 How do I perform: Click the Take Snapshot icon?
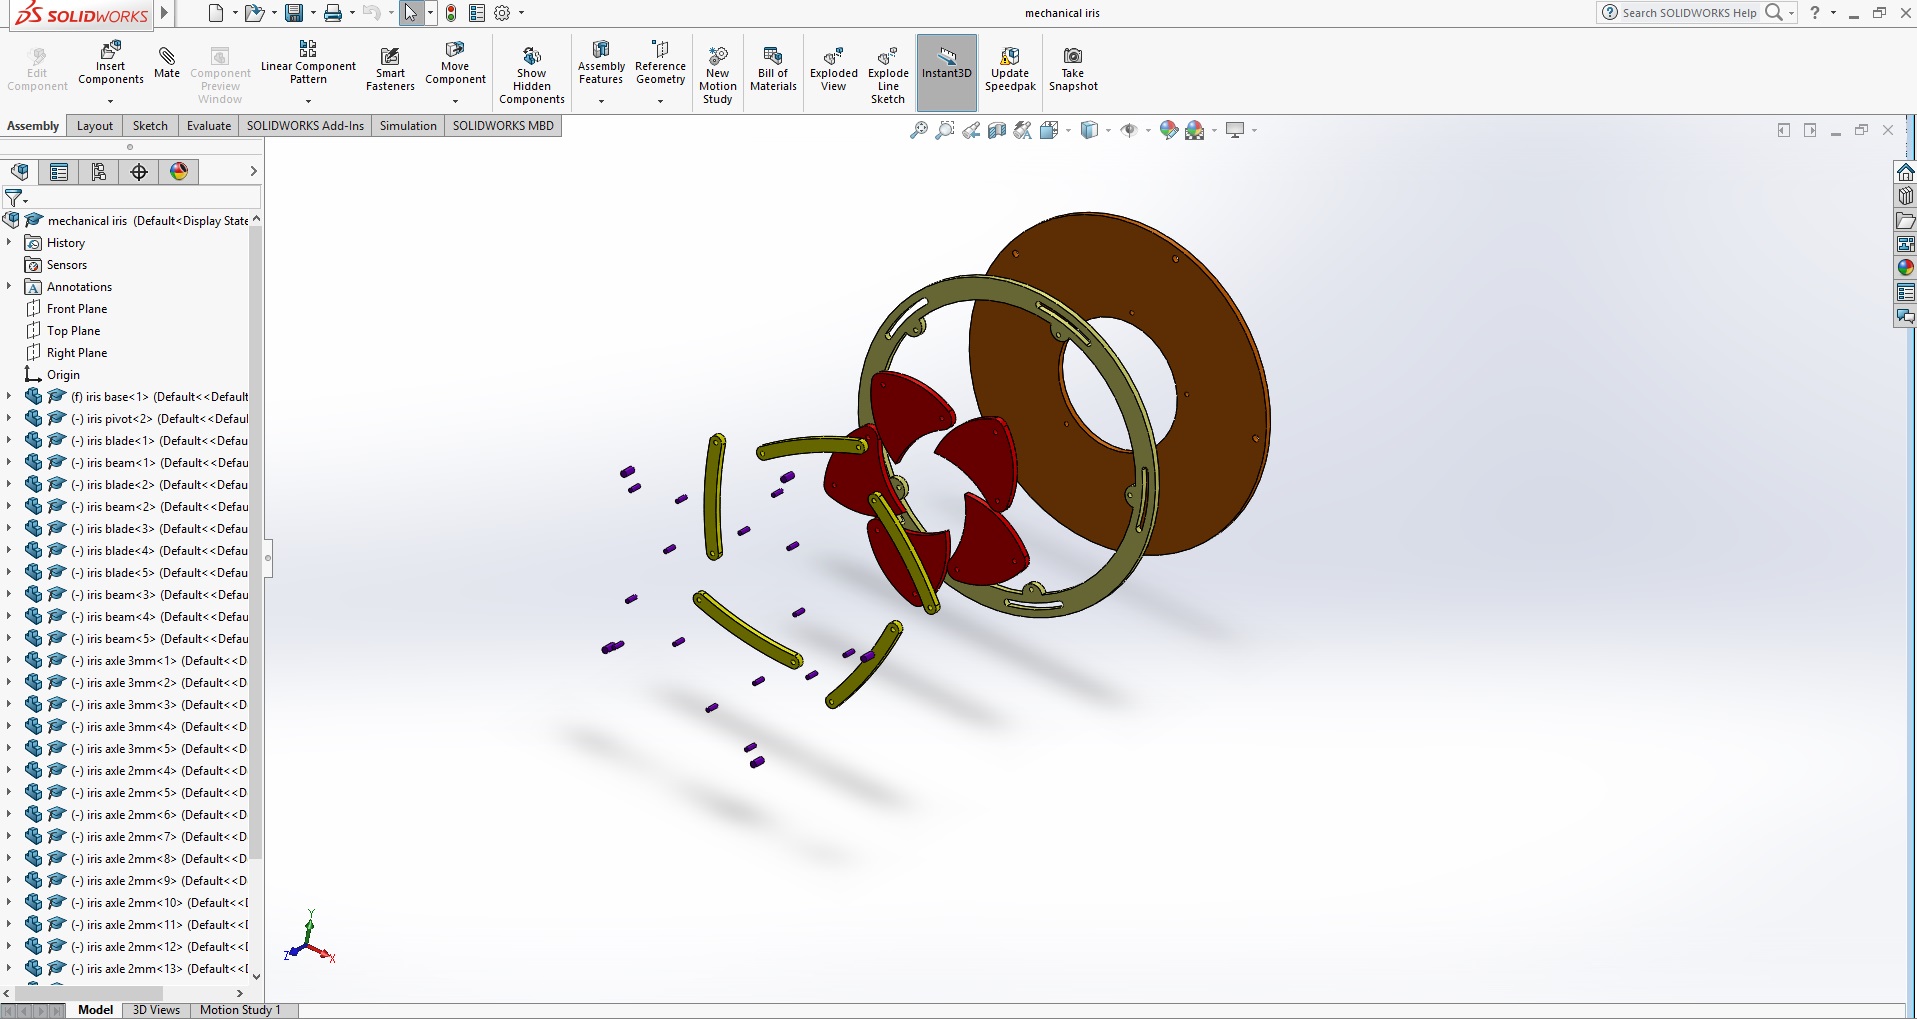(x=1072, y=69)
